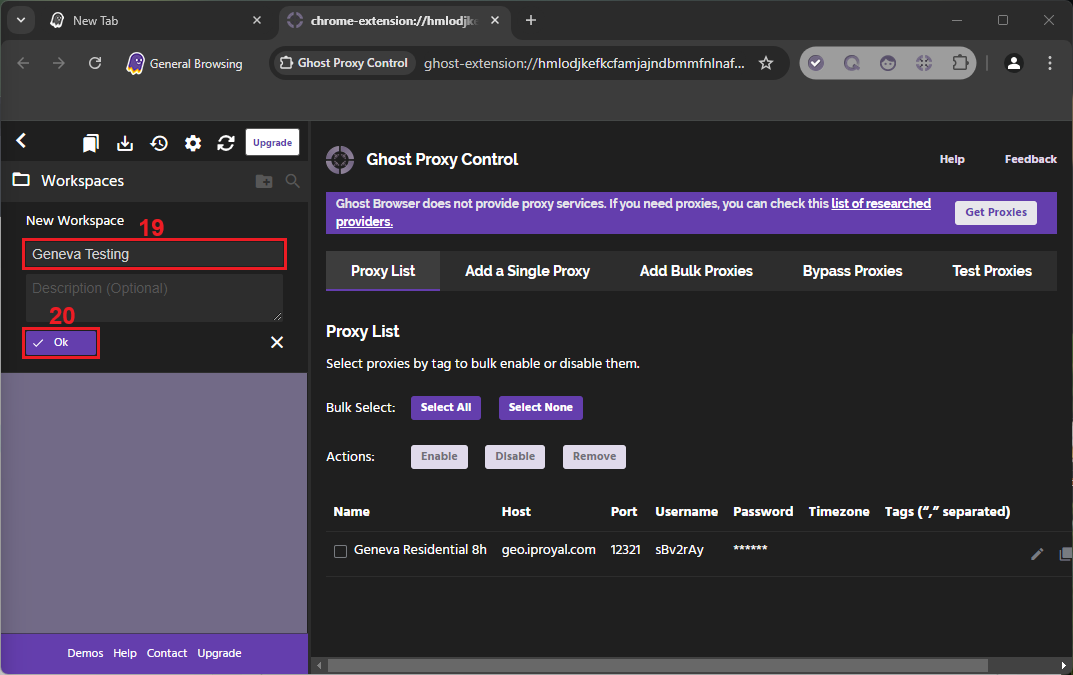Click Help in the Proxy Control header
This screenshot has height=675, width=1073.
(x=952, y=159)
